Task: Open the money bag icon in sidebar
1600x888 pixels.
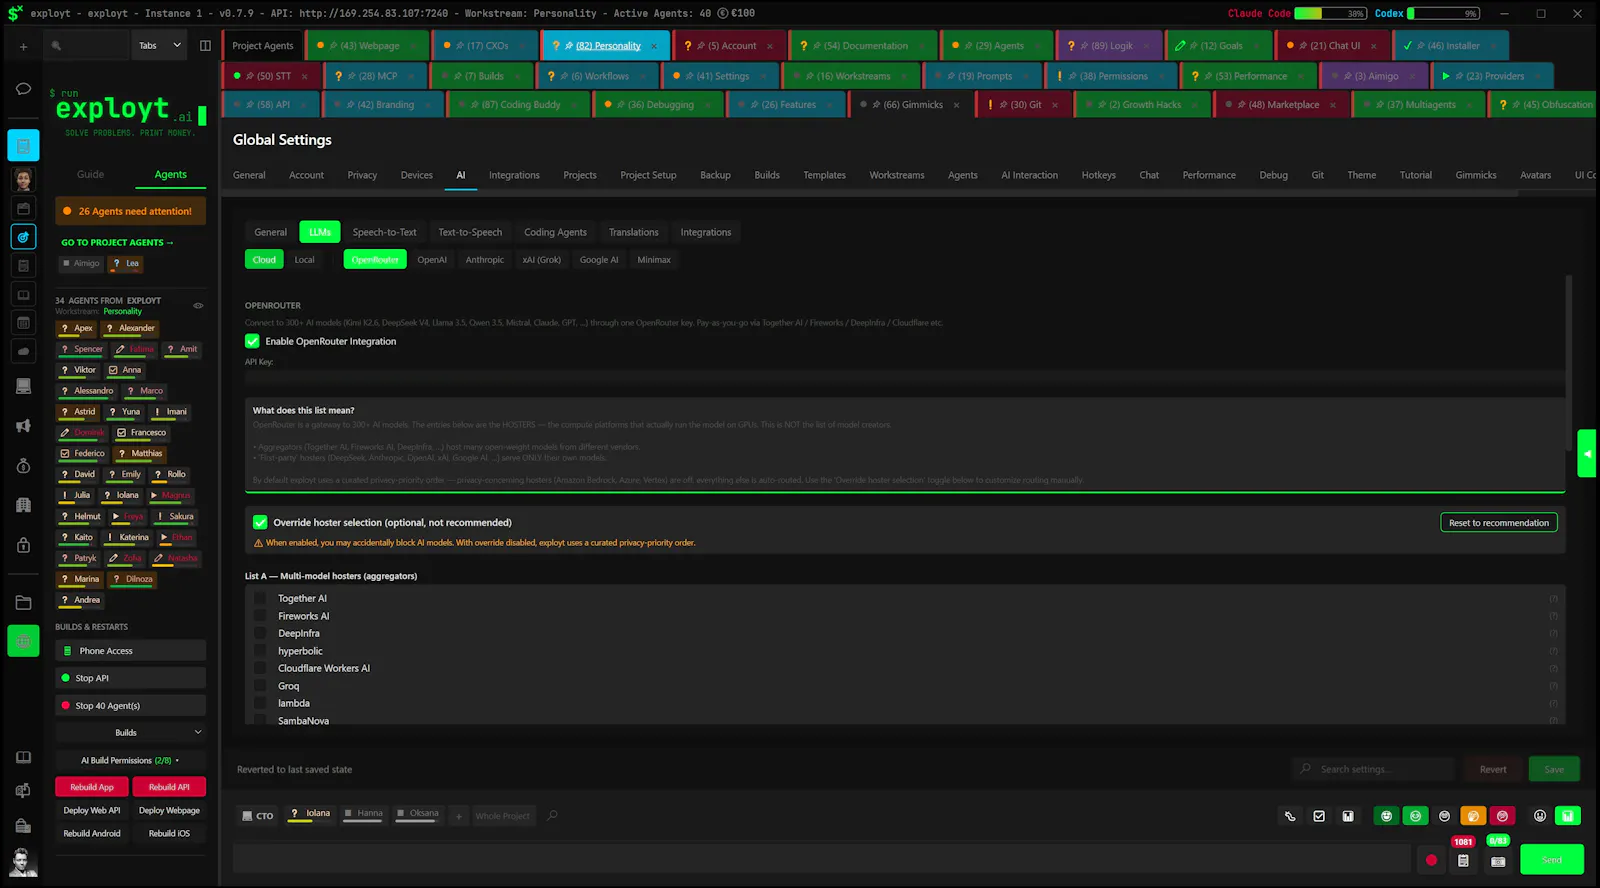Action: coord(23,466)
